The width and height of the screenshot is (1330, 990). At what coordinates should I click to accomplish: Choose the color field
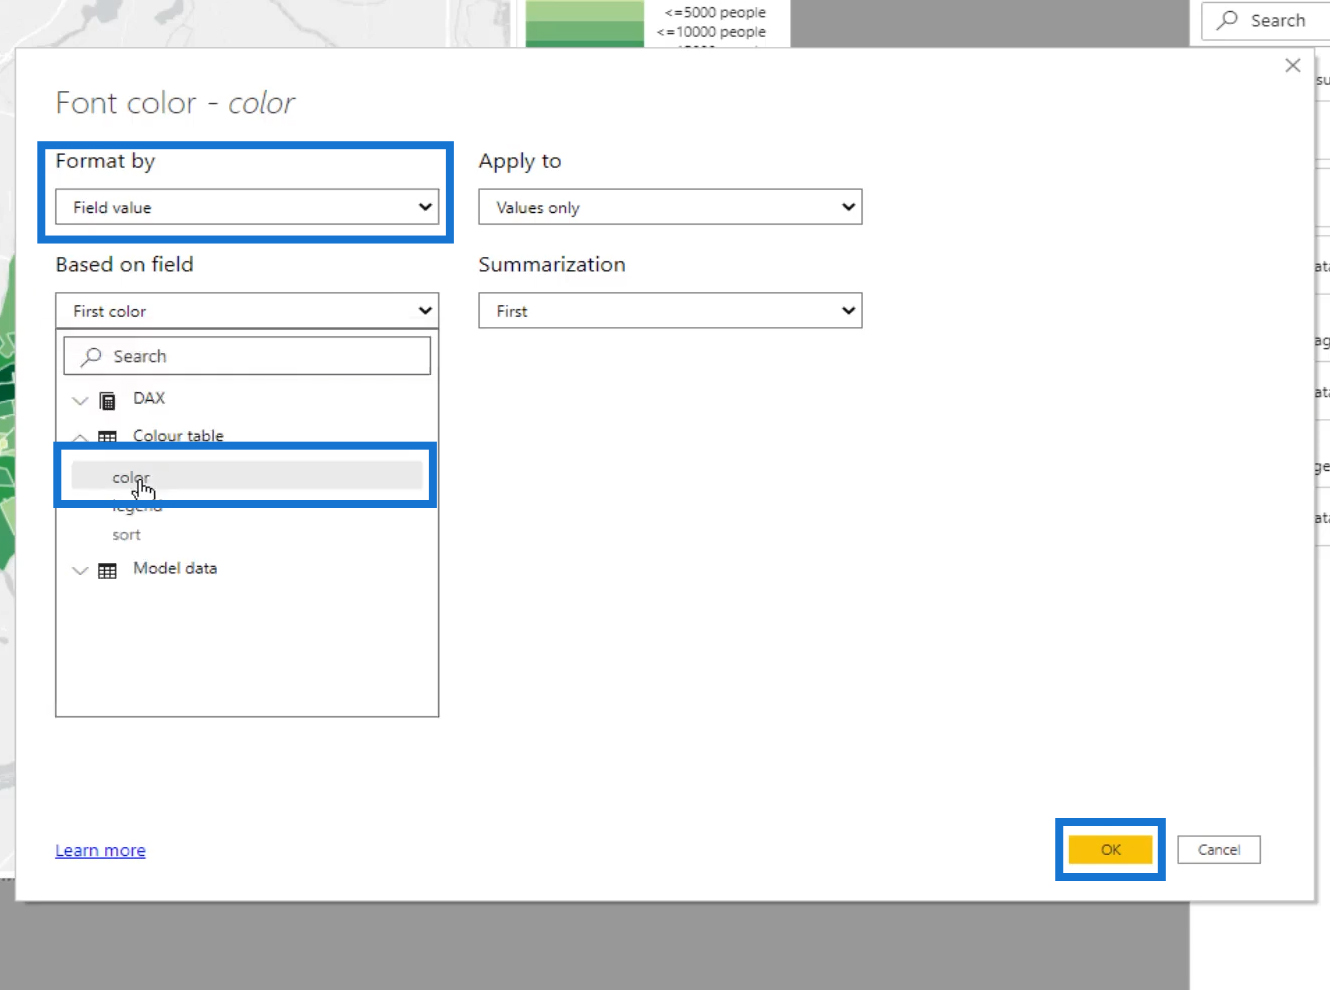click(247, 477)
